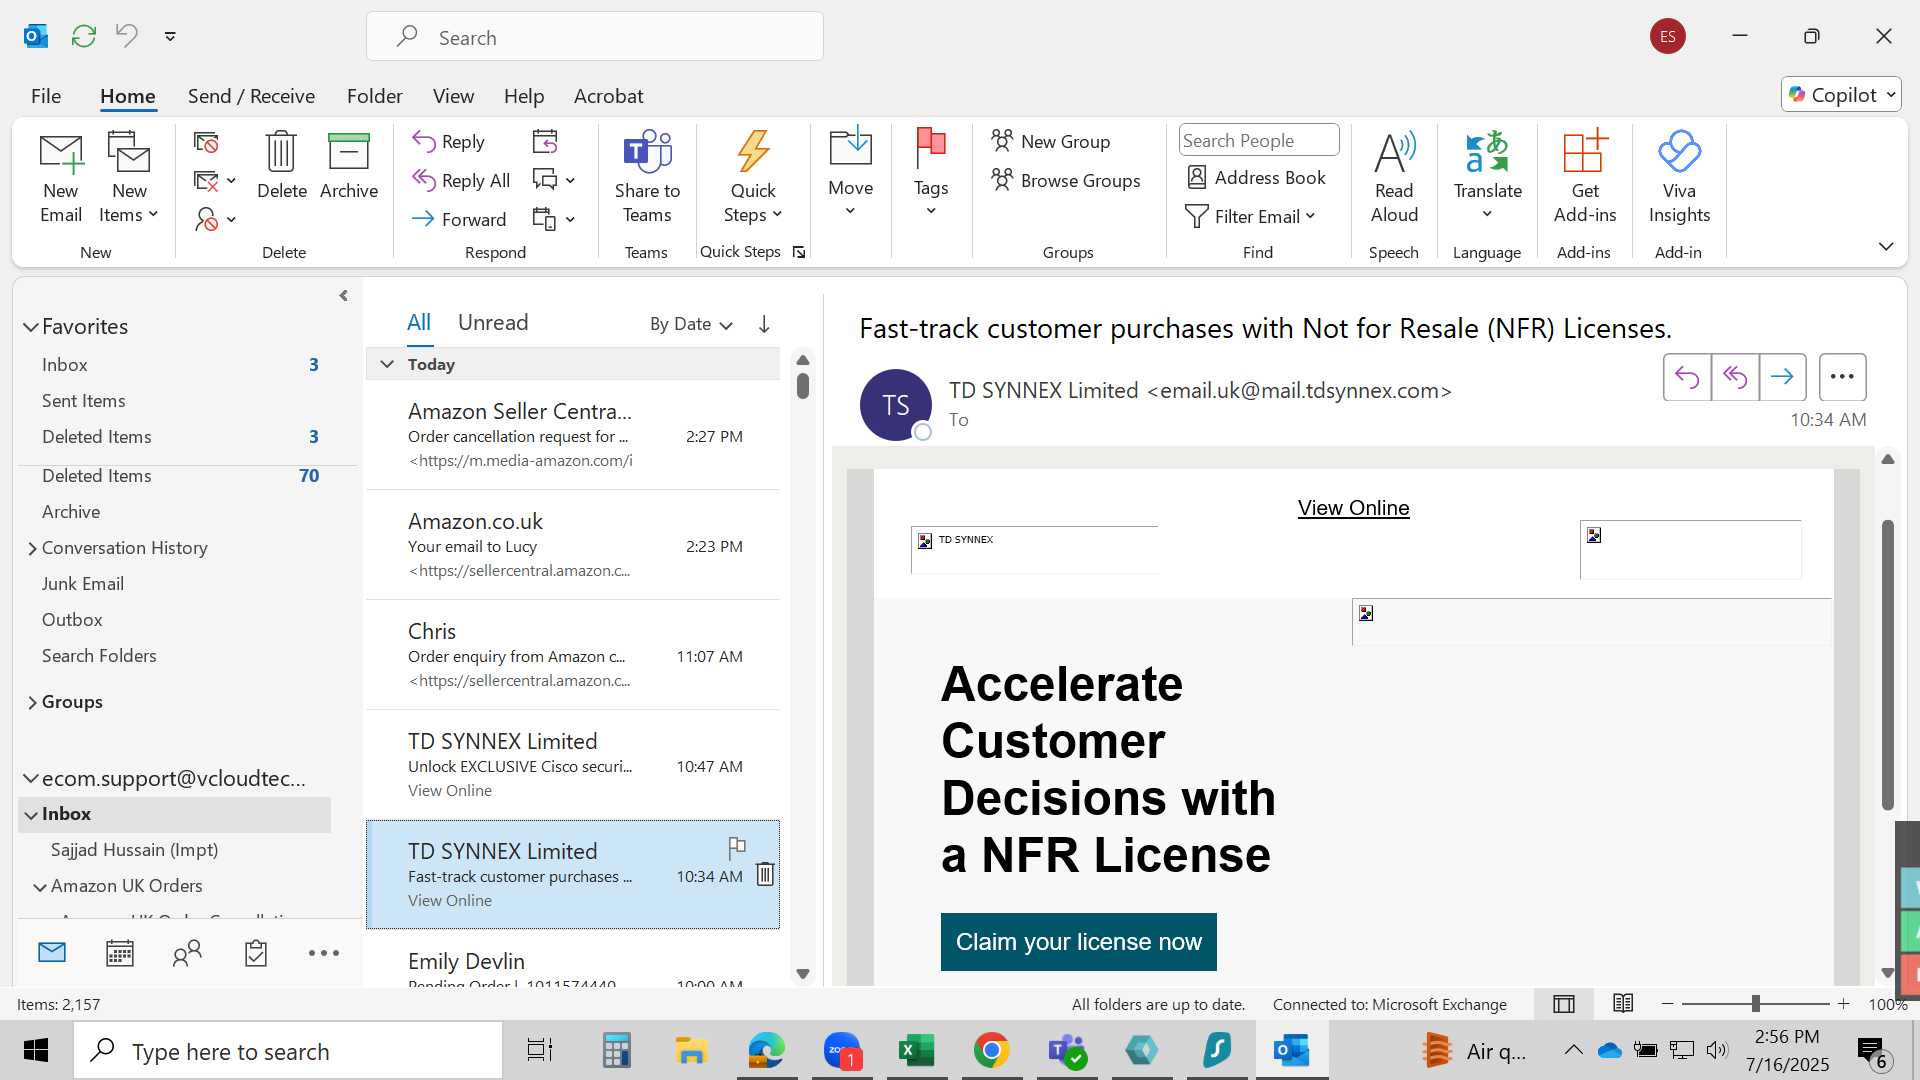1920x1080 pixels.
Task: Open Viva Insights add-in
Action: 1679,180
